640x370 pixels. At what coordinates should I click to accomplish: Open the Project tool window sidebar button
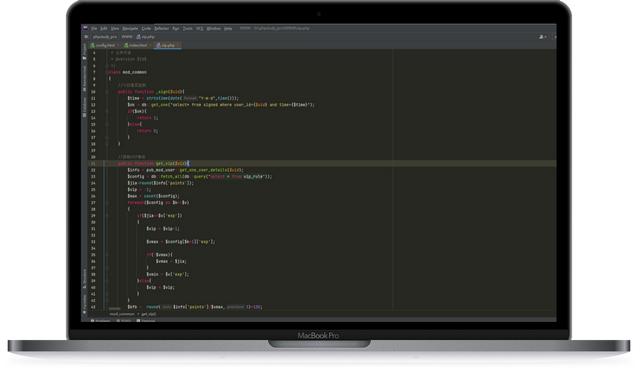click(x=84, y=51)
